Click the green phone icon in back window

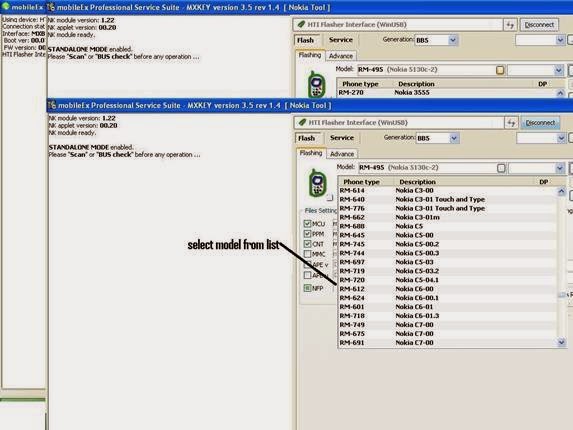316,84
